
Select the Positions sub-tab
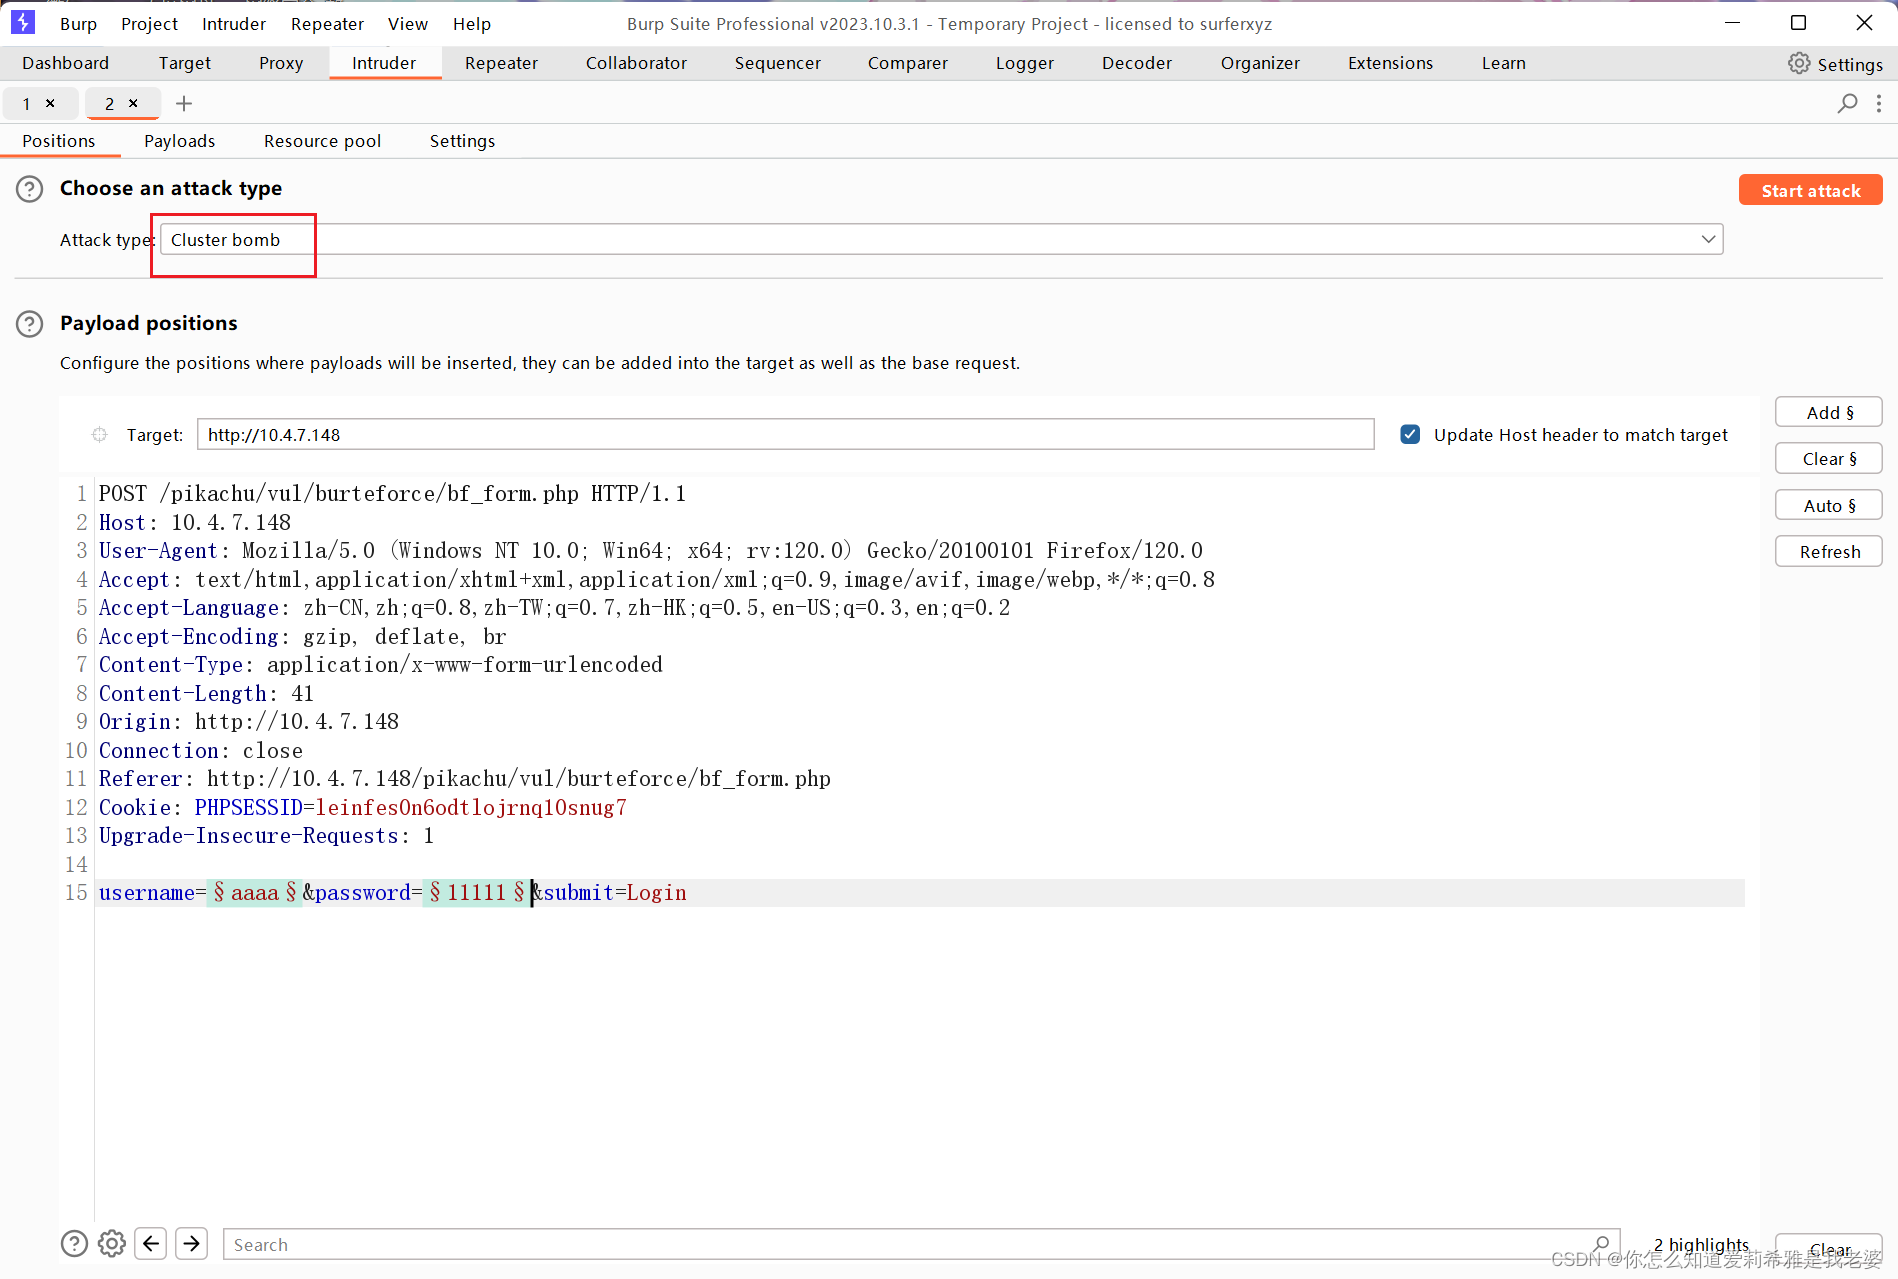point(59,141)
